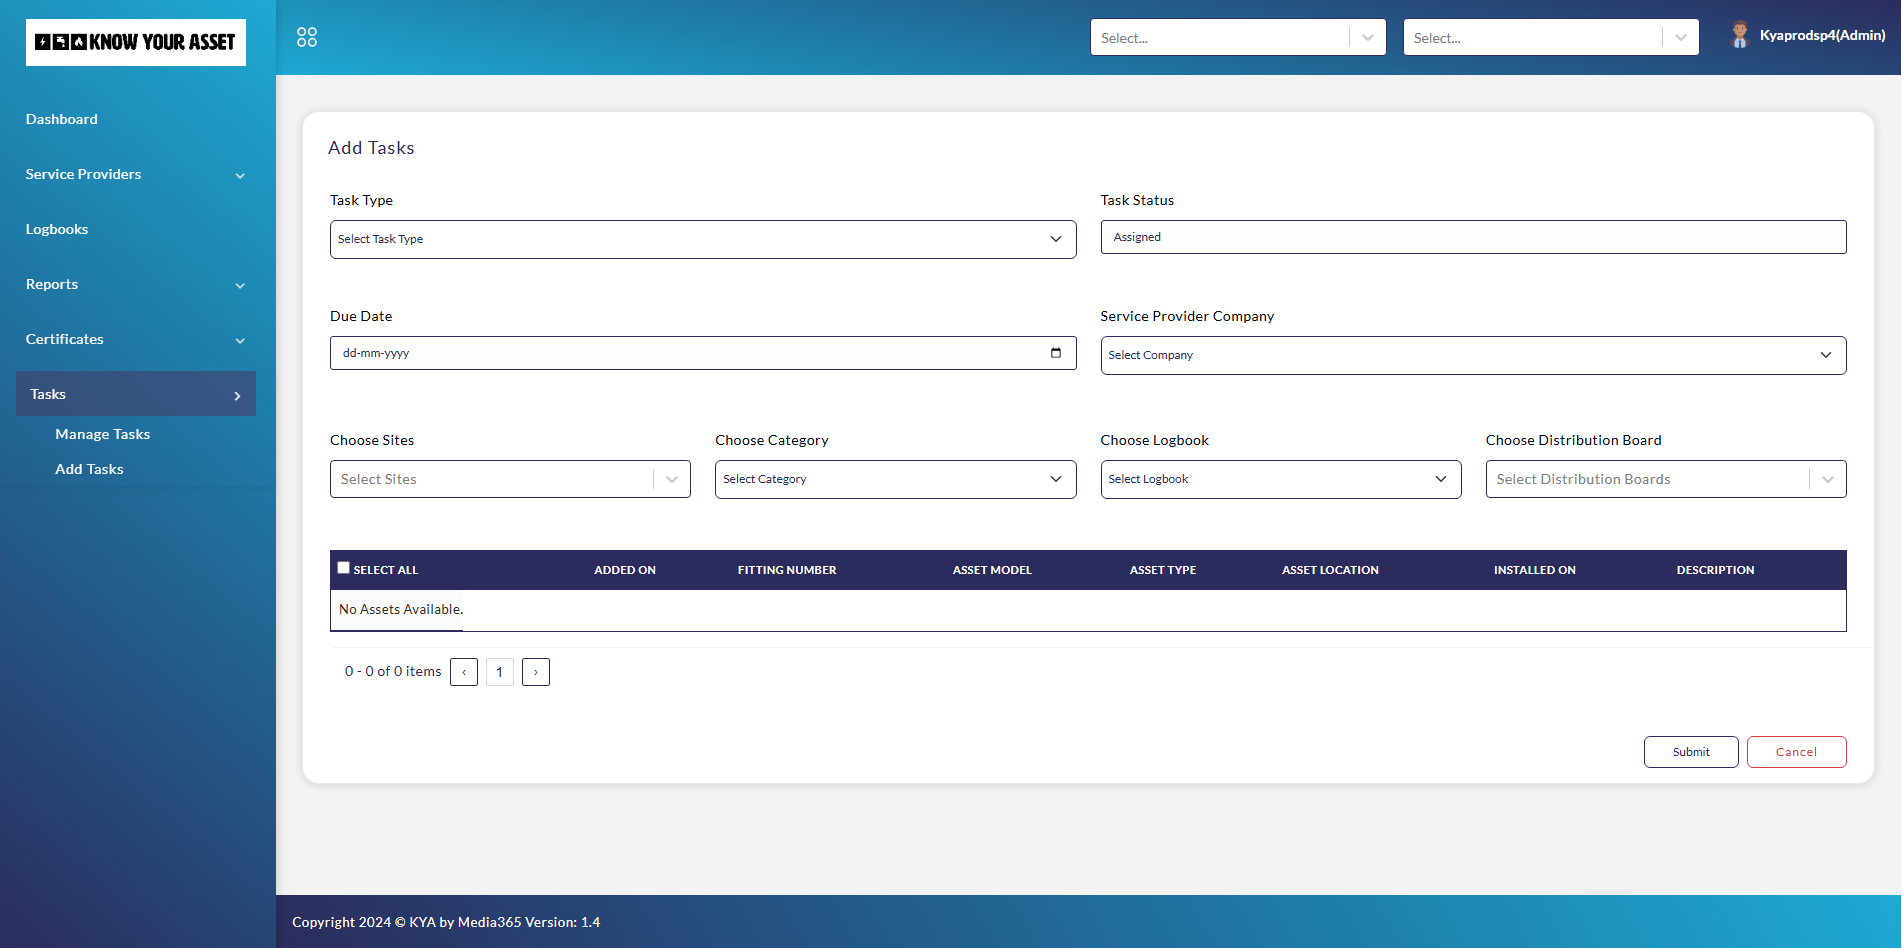Click the four-circle grid menu icon
1902x948 pixels.
(x=307, y=37)
